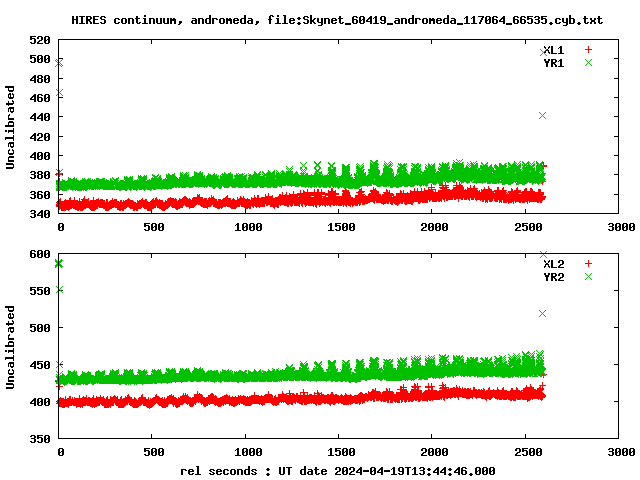
Task: Click the YR2 legend label
Action: pos(554,277)
